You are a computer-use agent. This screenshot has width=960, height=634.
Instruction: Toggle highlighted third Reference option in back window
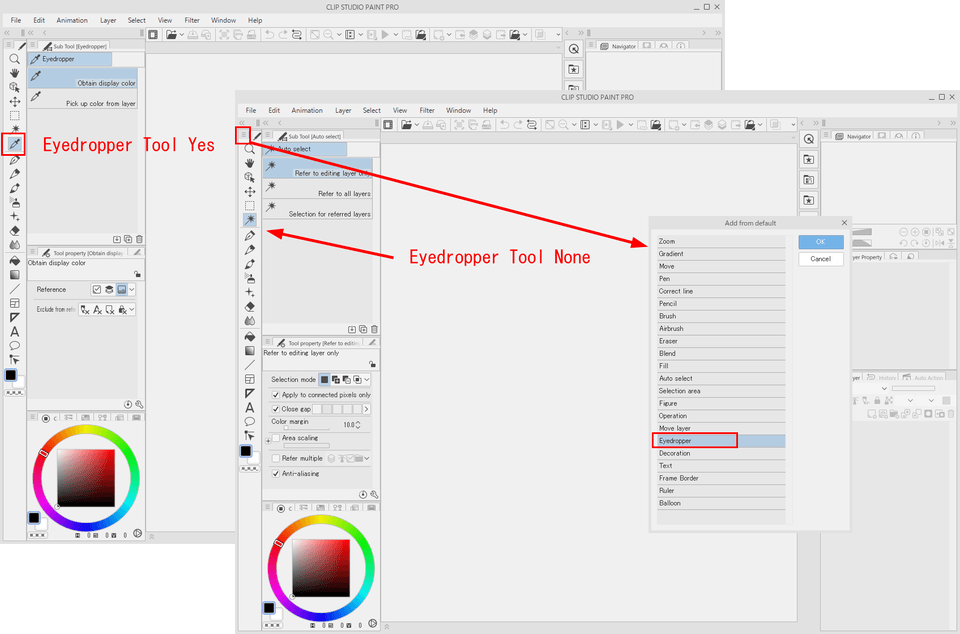121,289
